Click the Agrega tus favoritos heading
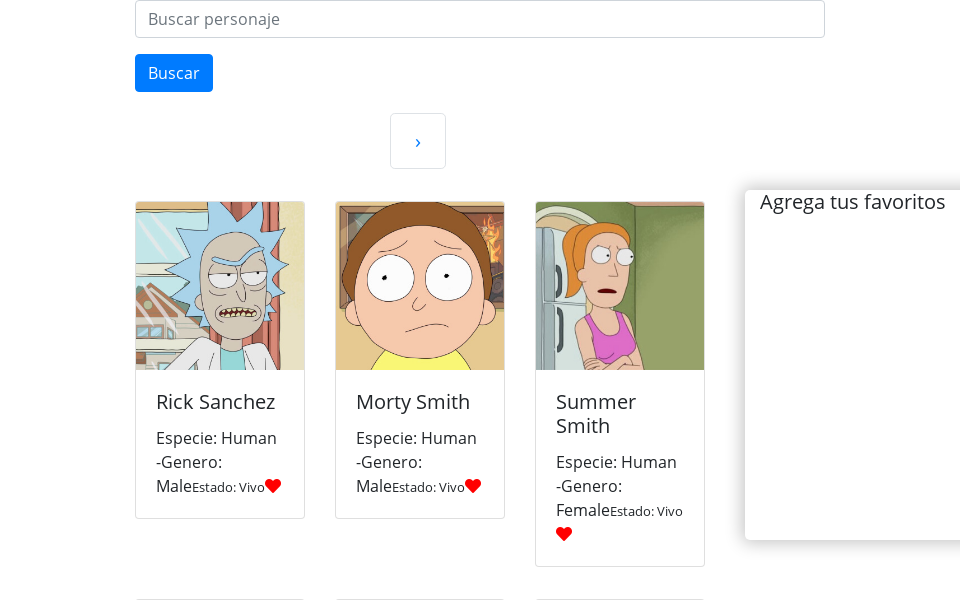The image size is (960, 600). click(852, 202)
